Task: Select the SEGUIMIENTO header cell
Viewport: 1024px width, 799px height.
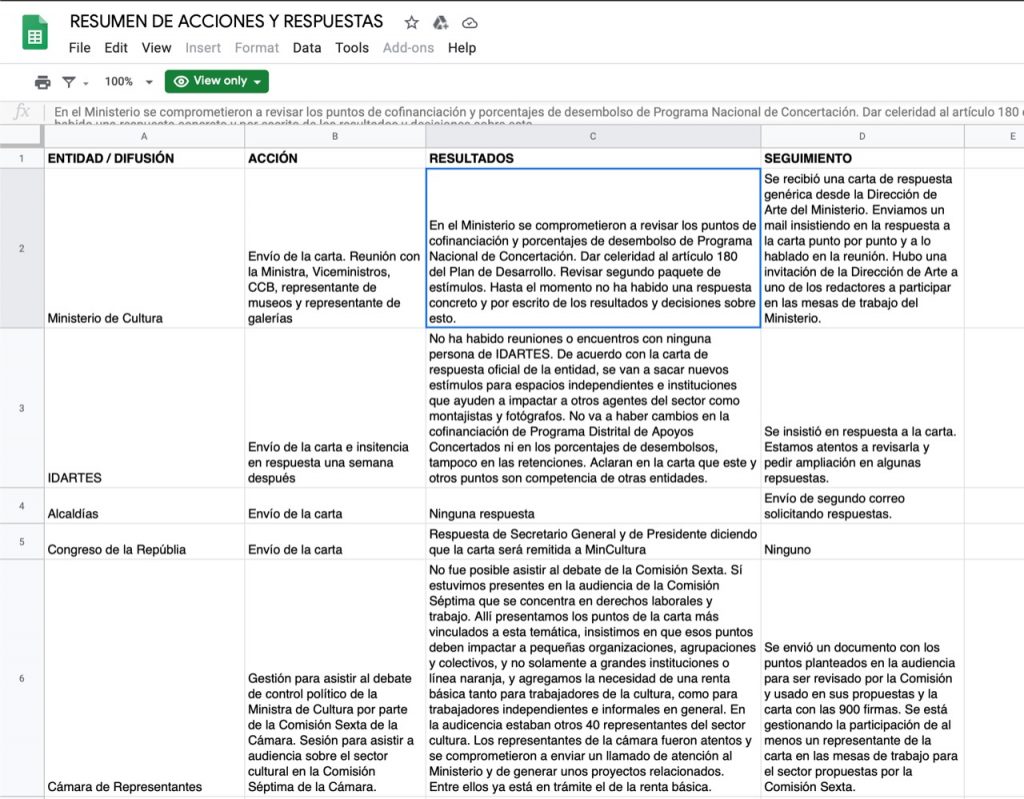Action: (x=861, y=158)
